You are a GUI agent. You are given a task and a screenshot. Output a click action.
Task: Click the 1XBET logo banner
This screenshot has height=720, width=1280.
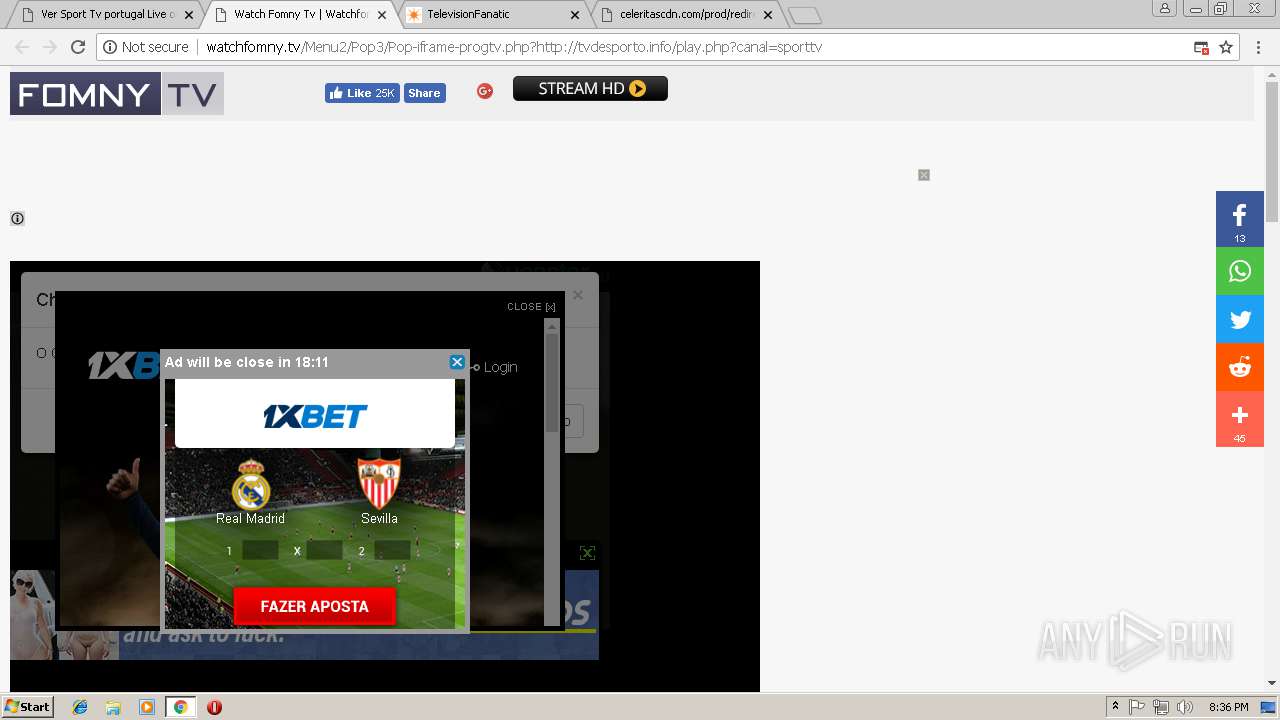pyautogui.click(x=315, y=414)
